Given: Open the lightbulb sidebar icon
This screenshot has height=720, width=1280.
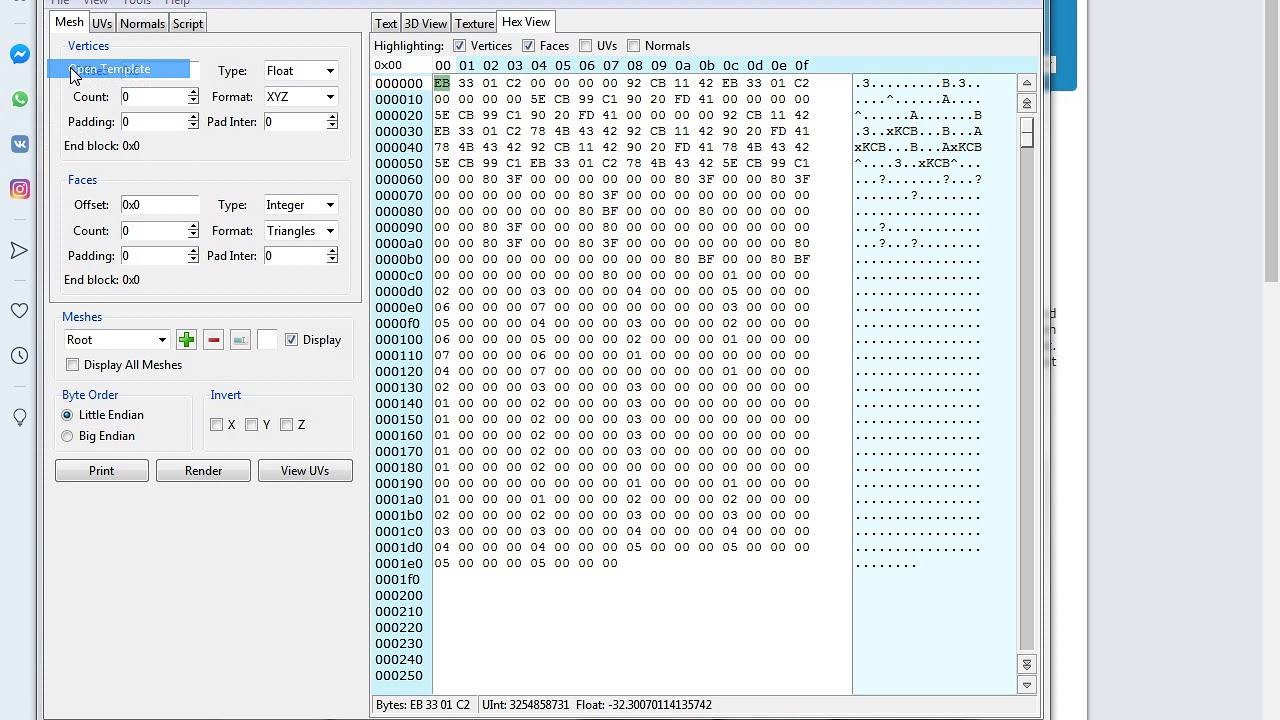Looking at the screenshot, I should click(20, 417).
